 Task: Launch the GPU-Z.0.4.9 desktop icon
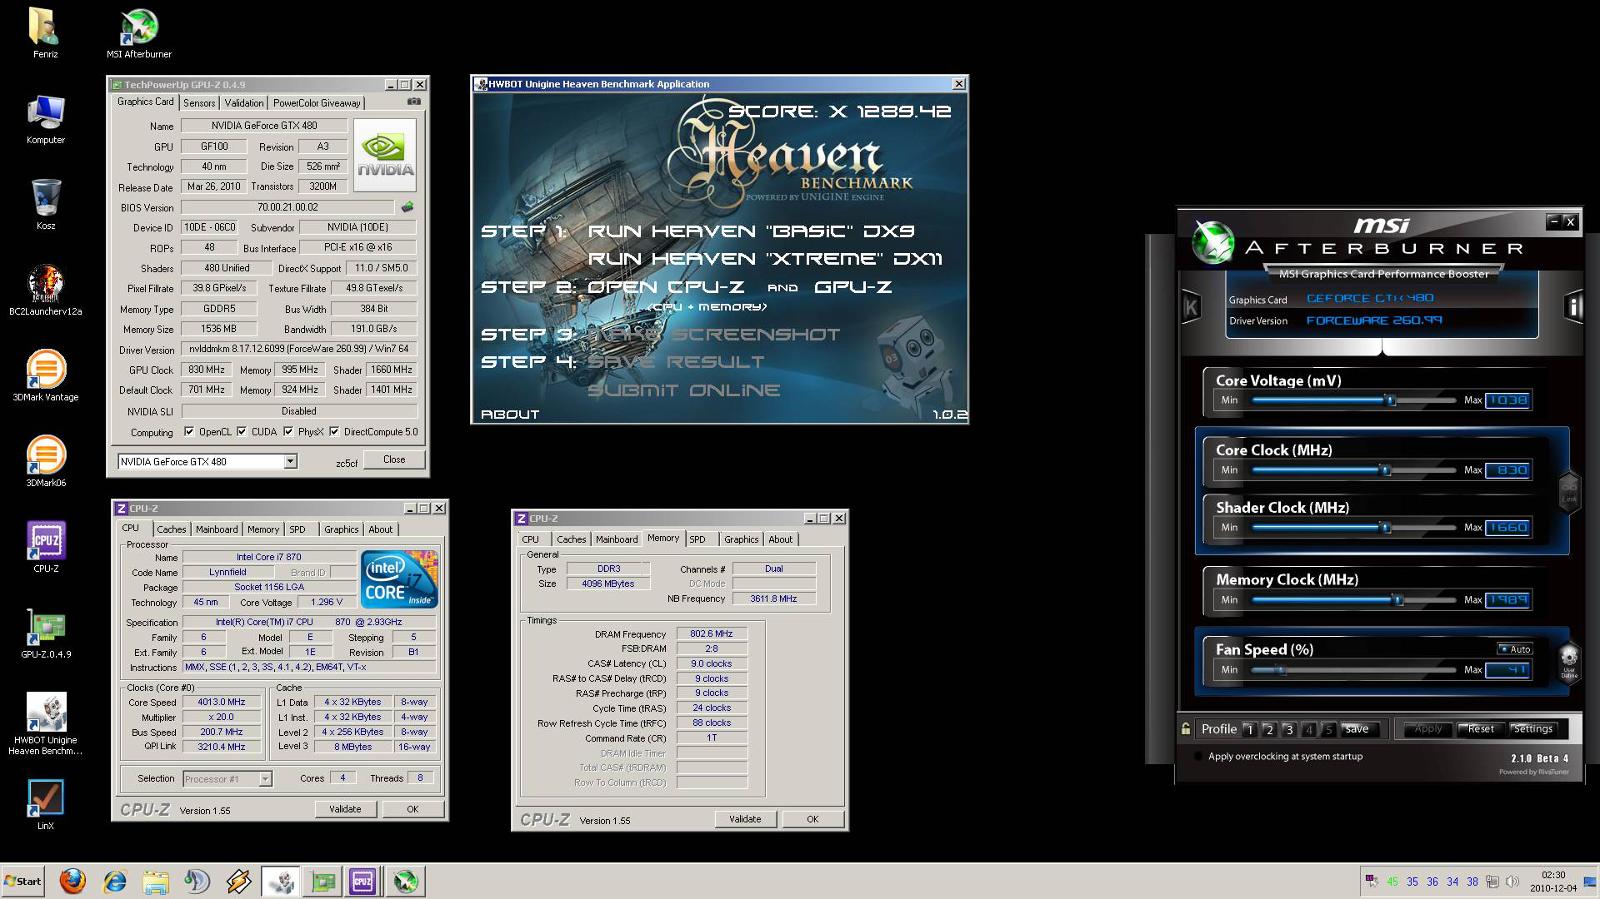pyautogui.click(x=45, y=633)
